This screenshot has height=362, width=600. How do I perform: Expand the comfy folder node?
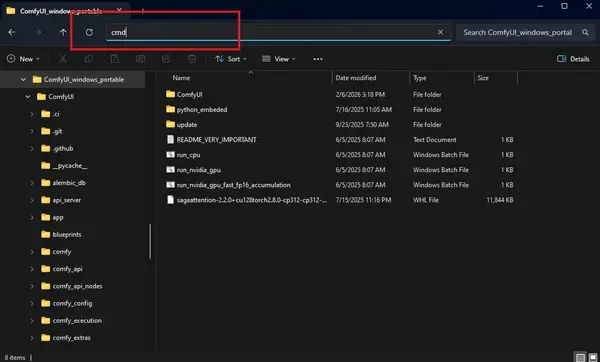(32, 252)
